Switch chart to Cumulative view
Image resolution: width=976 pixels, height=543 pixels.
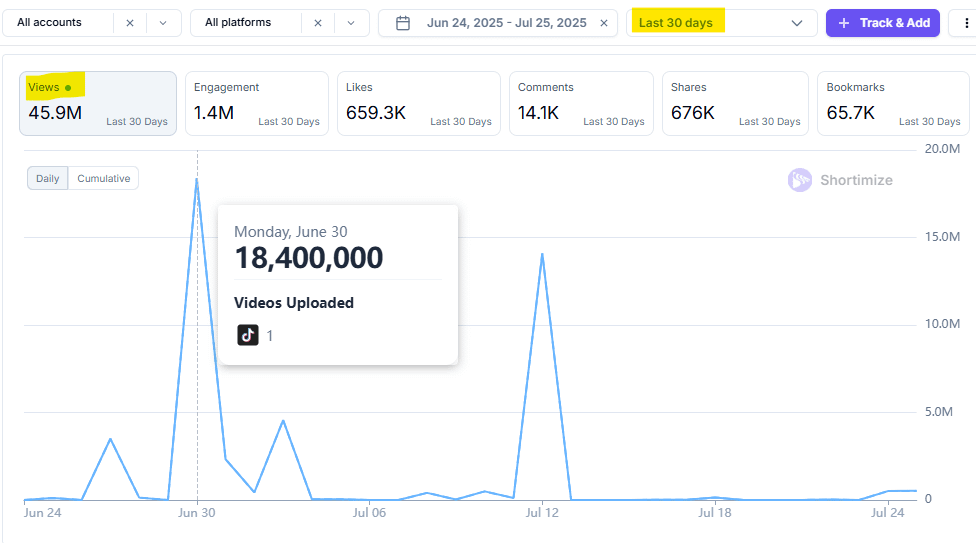pos(104,179)
